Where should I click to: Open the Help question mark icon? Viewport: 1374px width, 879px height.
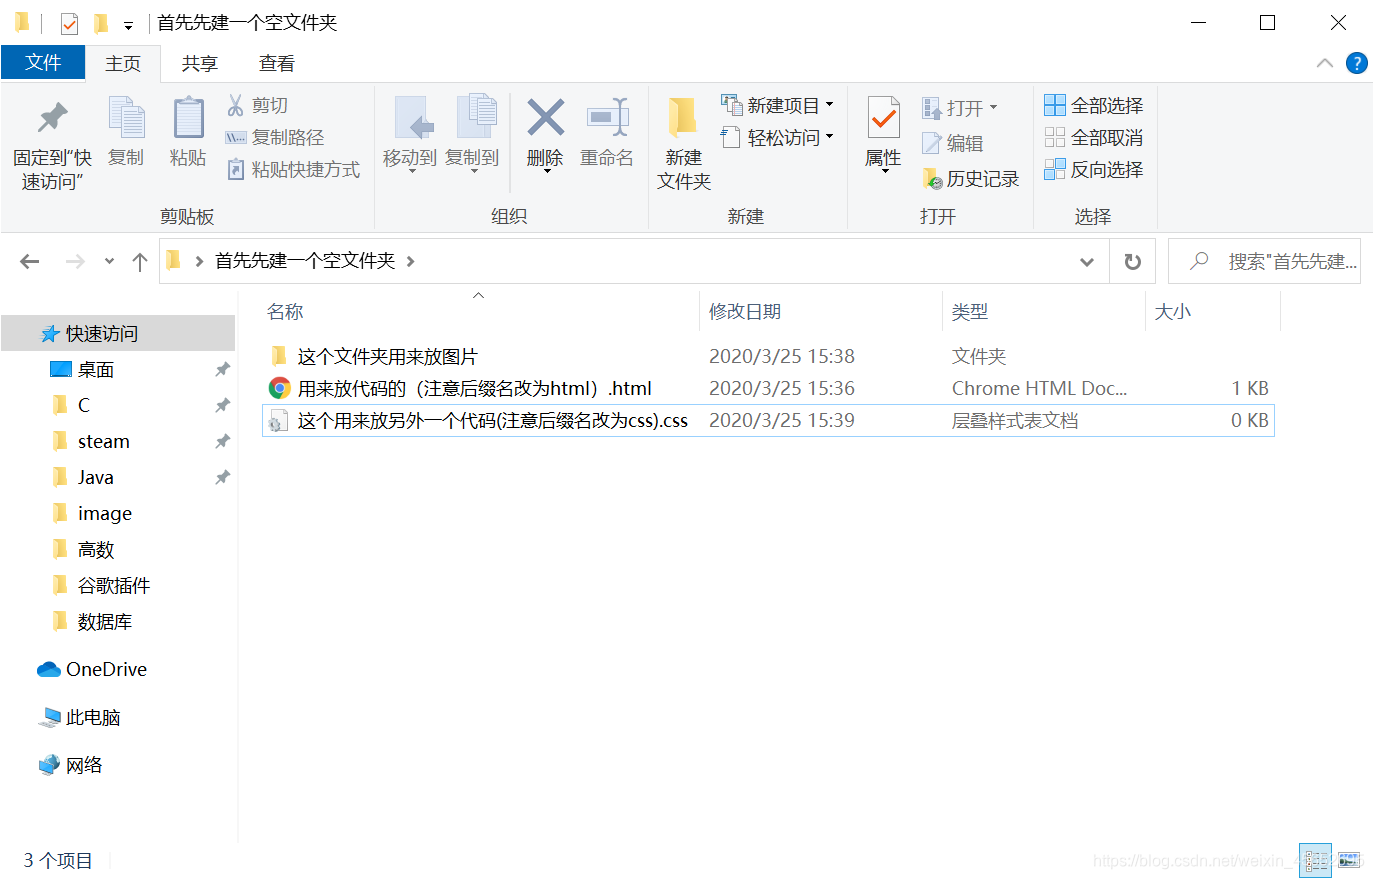pos(1357,63)
